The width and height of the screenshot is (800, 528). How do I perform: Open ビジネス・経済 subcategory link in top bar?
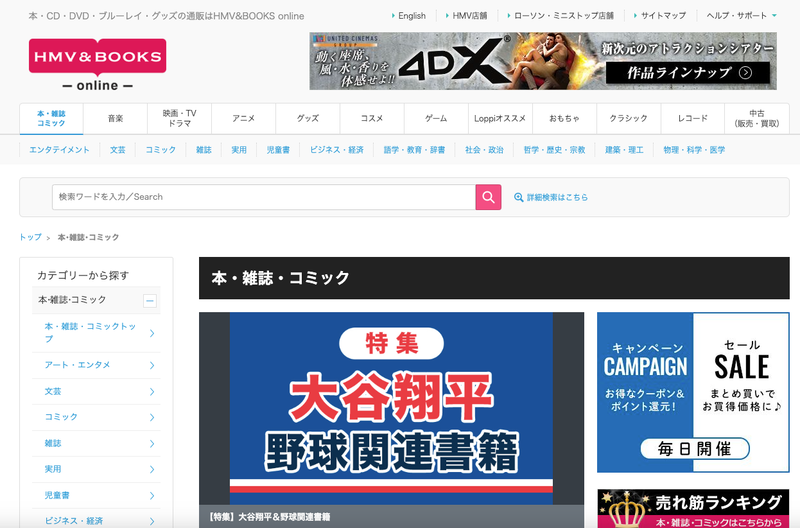pyautogui.click(x=337, y=150)
